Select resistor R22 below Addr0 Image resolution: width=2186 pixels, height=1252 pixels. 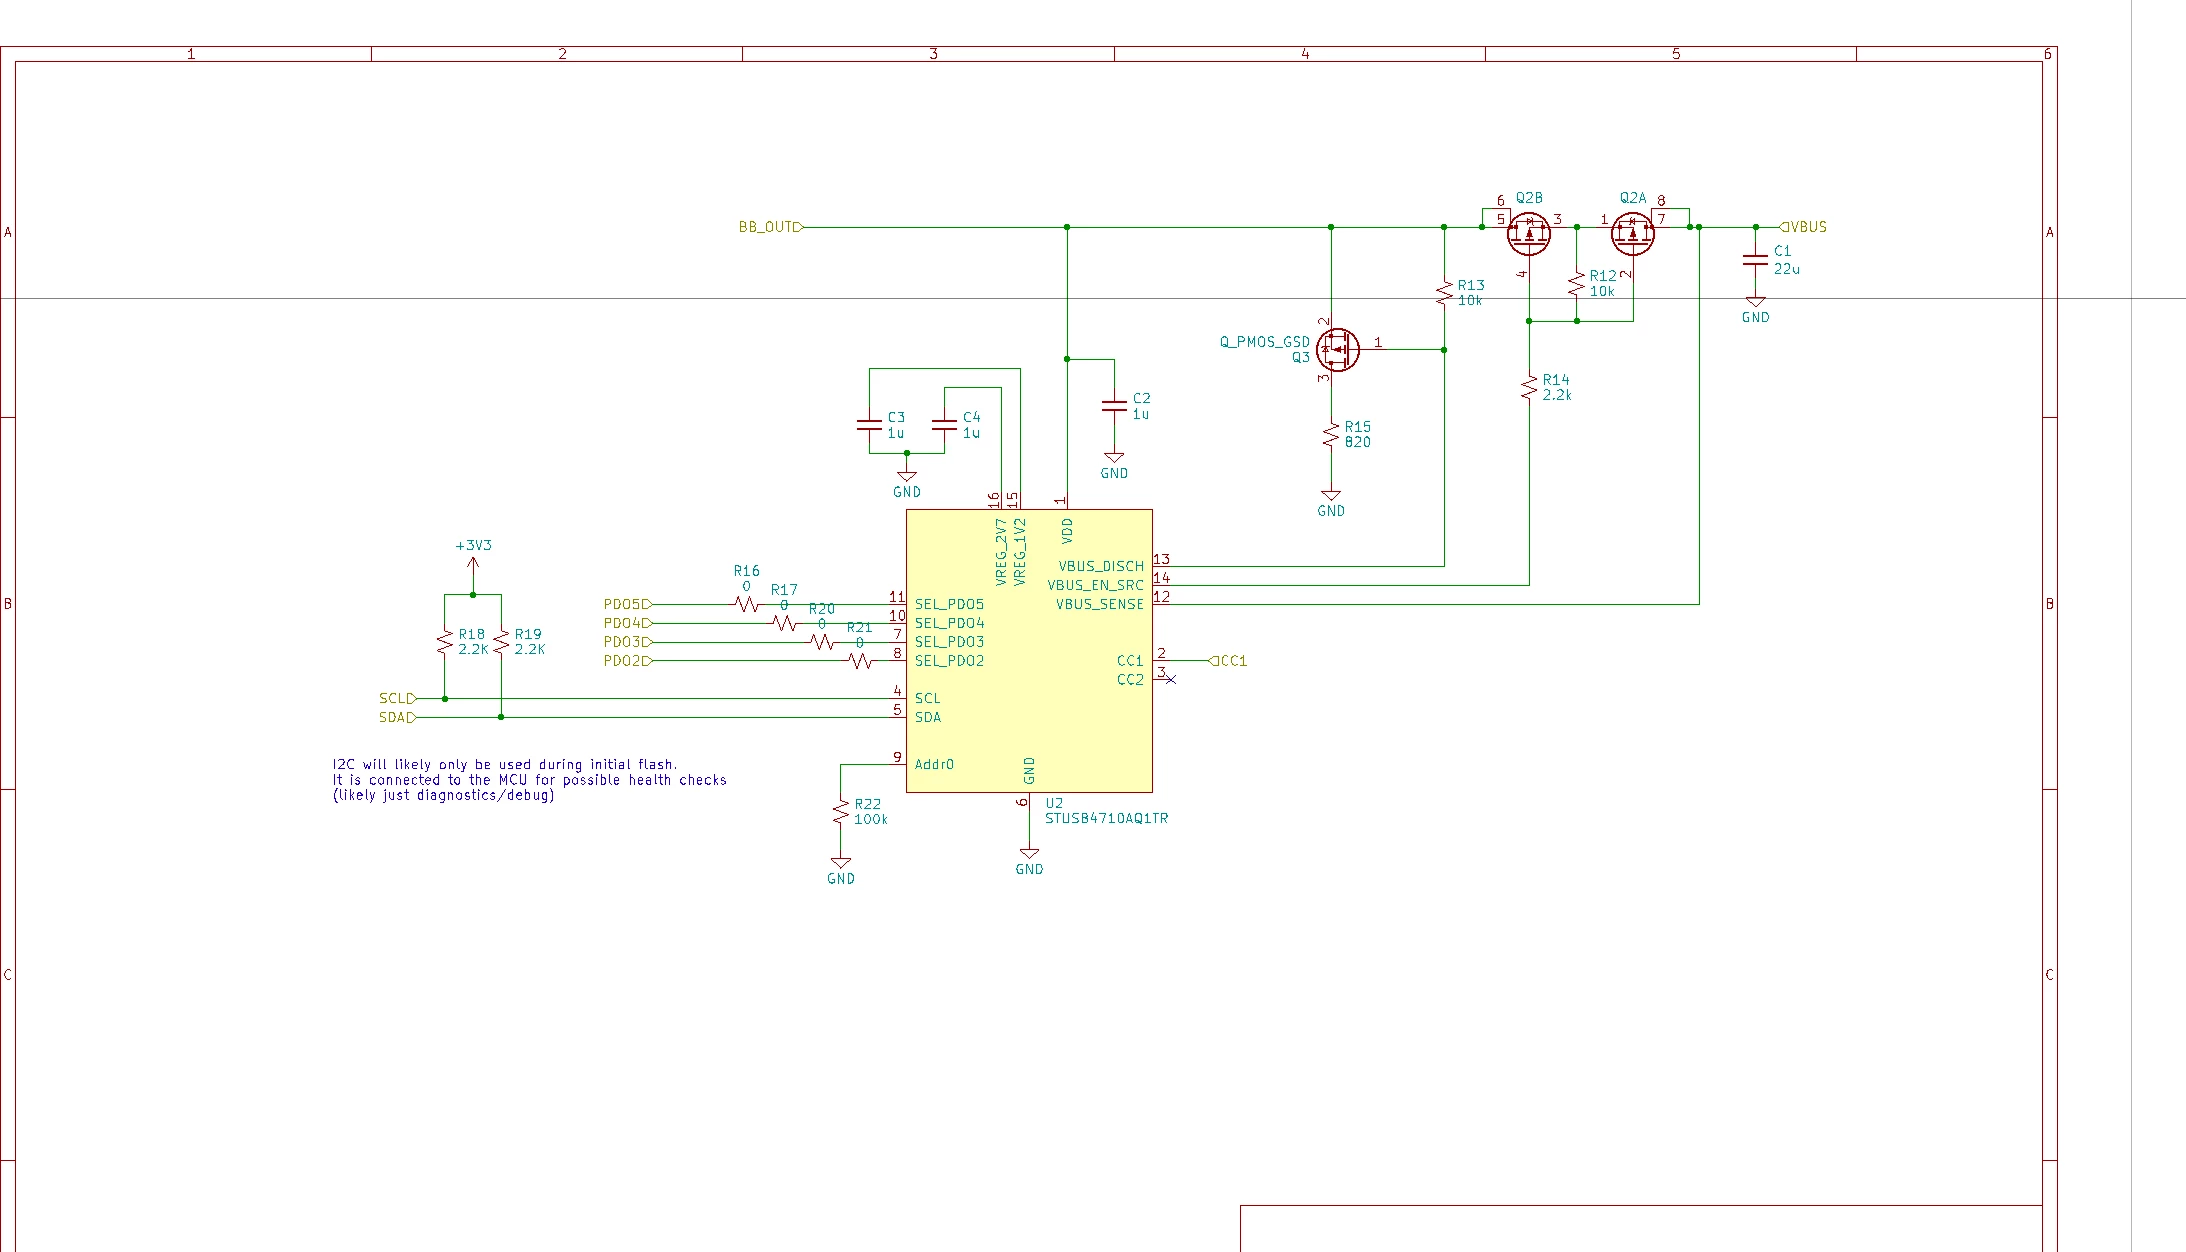[841, 812]
